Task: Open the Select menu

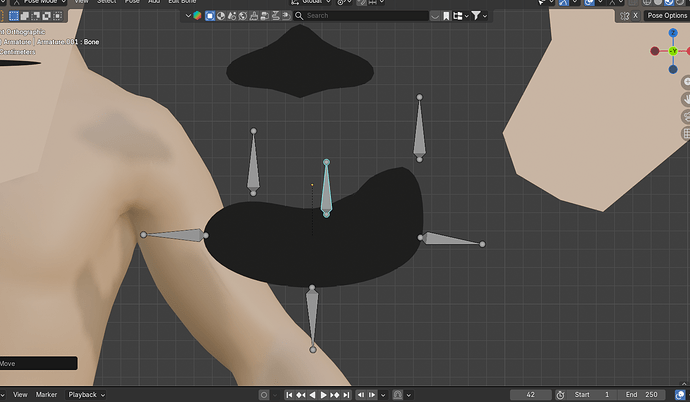Action: (x=106, y=2)
